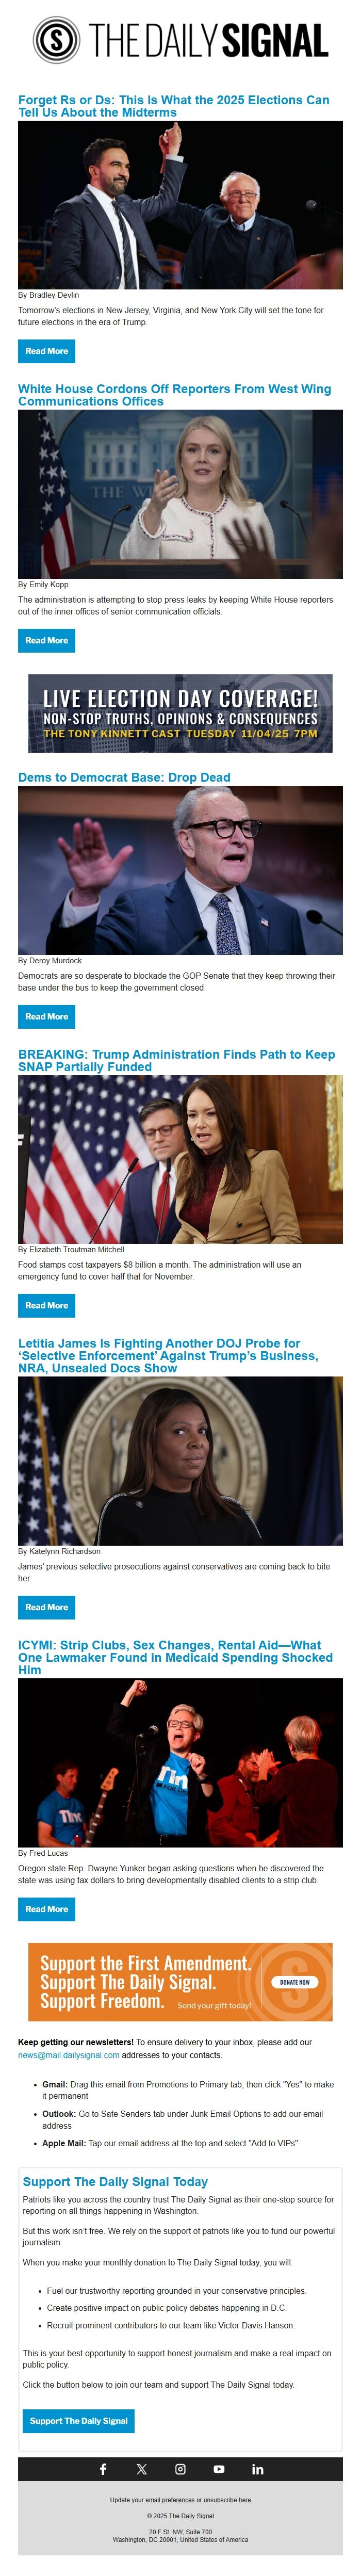
Task: Open the YouTube icon in footer
Action: [219, 2468]
